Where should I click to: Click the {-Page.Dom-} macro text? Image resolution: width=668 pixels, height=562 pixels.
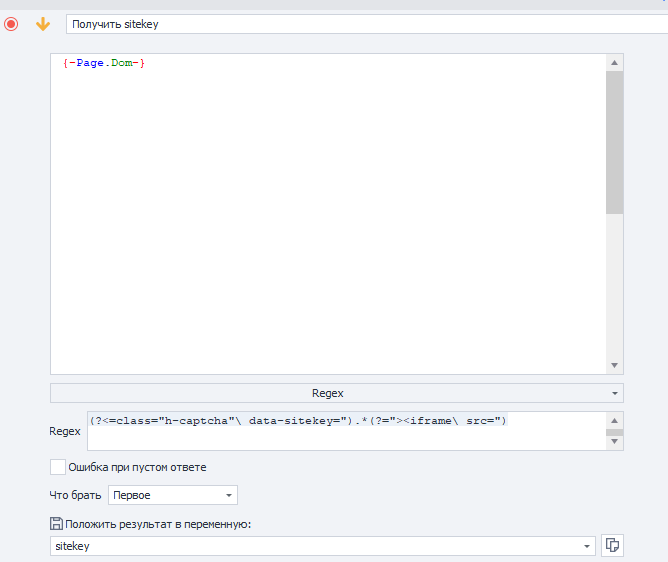104,63
